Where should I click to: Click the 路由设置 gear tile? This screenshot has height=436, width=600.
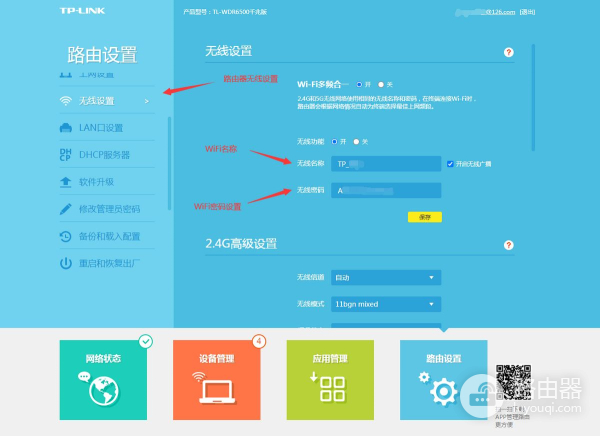pyautogui.click(x=443, y=380)
